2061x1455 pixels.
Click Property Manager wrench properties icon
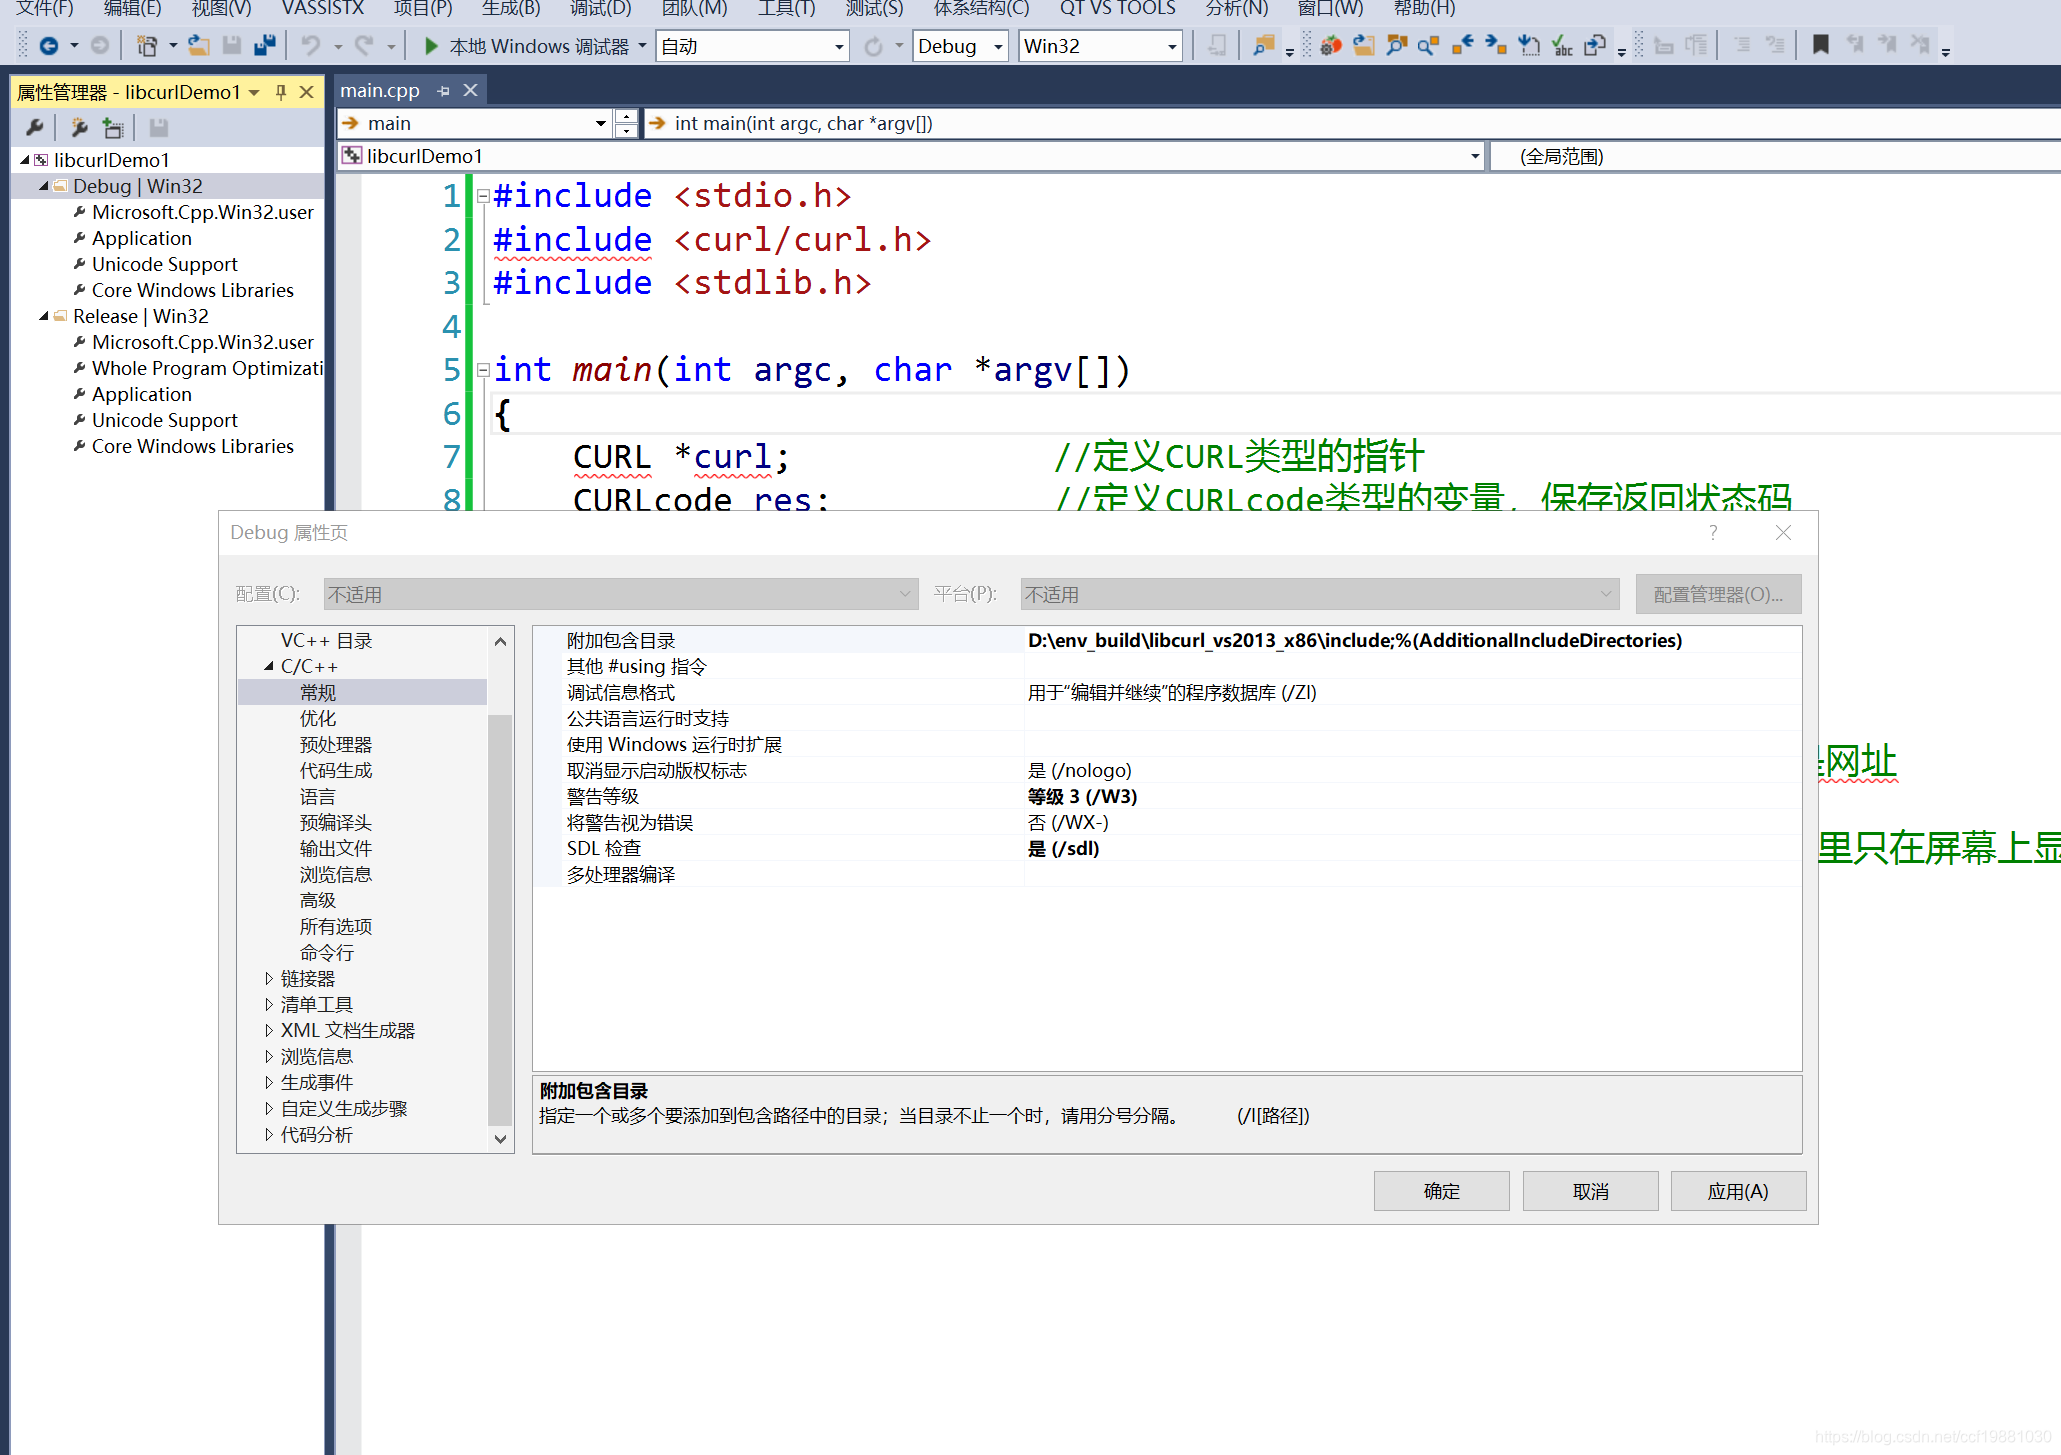(x=35, y=128)
